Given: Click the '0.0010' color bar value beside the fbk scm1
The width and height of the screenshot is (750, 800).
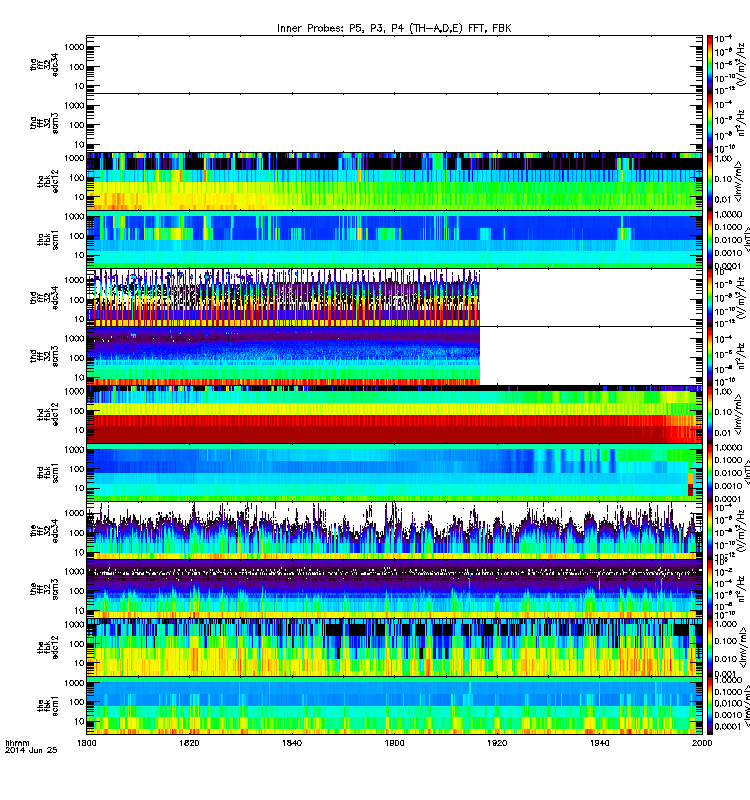Looking at the screenshot, I should click(727, 715).
